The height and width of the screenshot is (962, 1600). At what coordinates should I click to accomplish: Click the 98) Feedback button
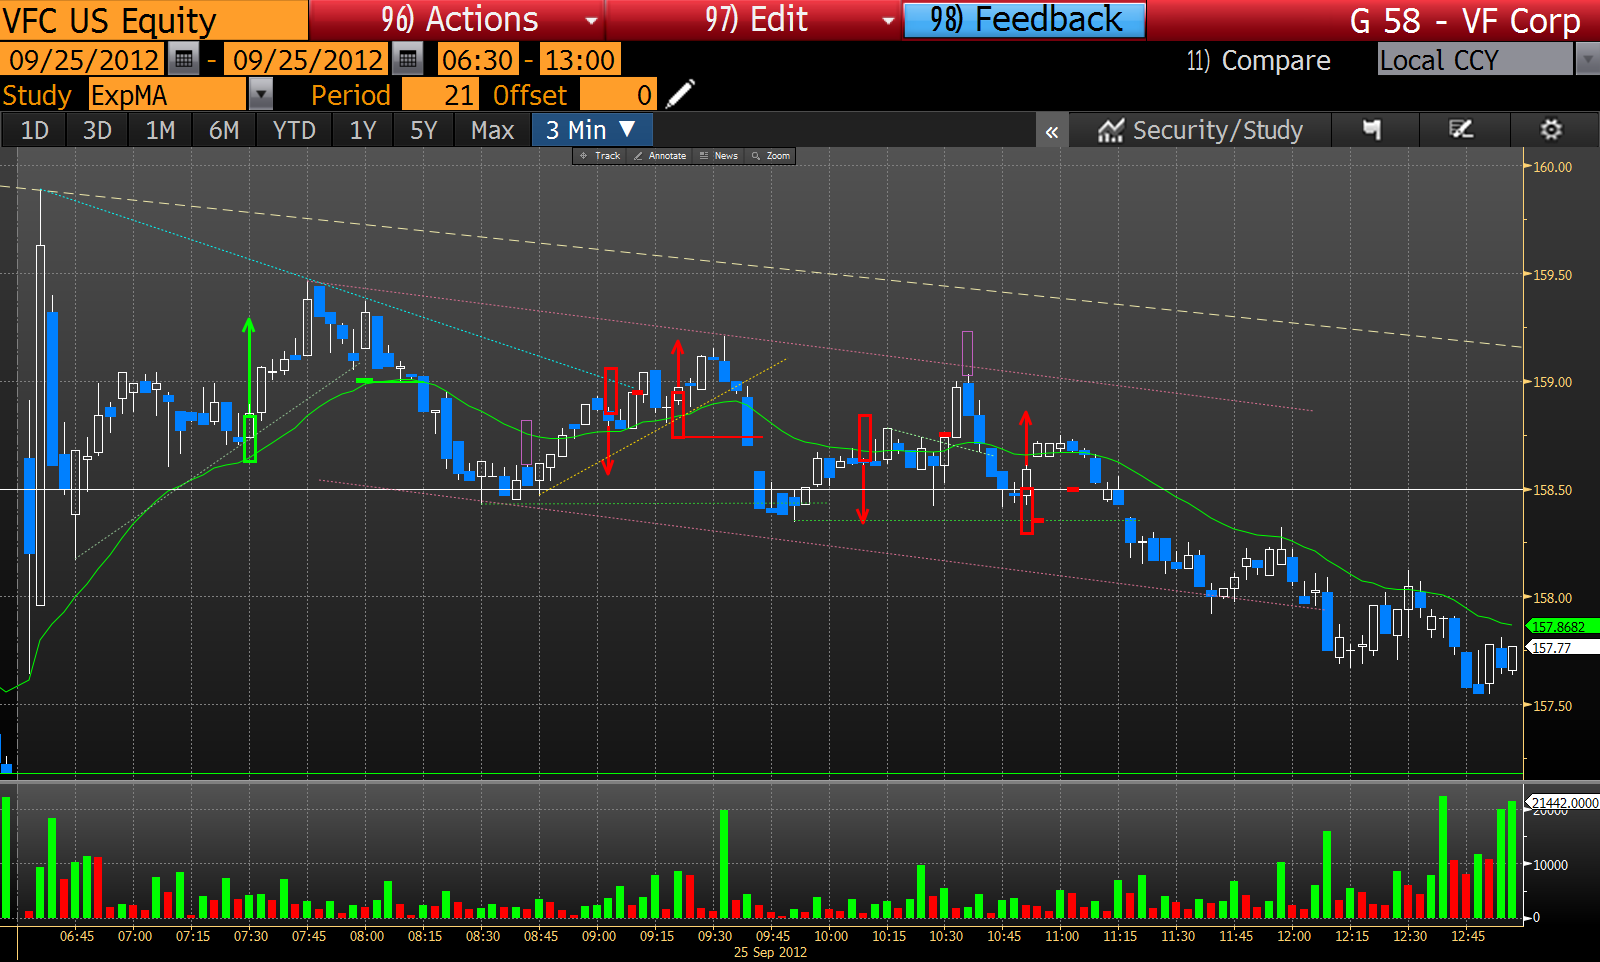(1025, 20)
